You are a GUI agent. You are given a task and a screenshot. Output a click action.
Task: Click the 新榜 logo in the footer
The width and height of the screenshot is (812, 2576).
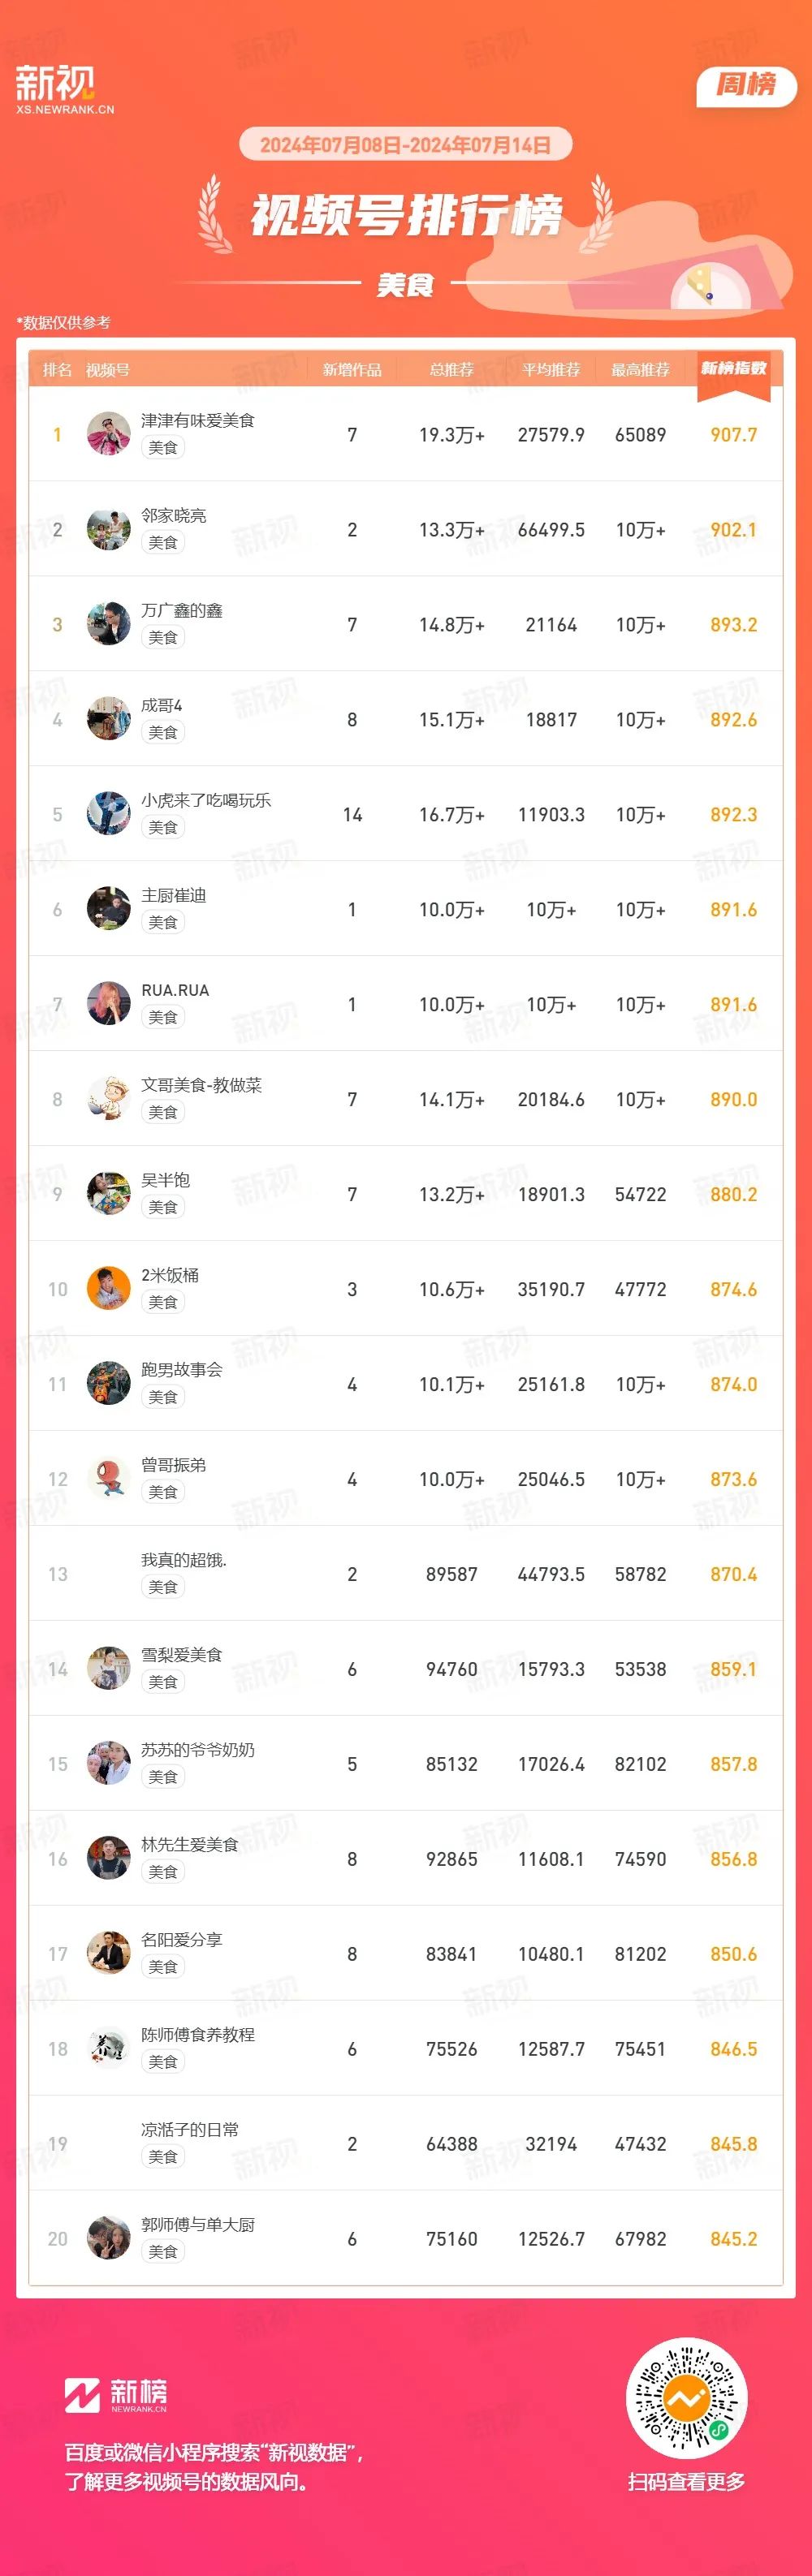(x=116, y=2395)
